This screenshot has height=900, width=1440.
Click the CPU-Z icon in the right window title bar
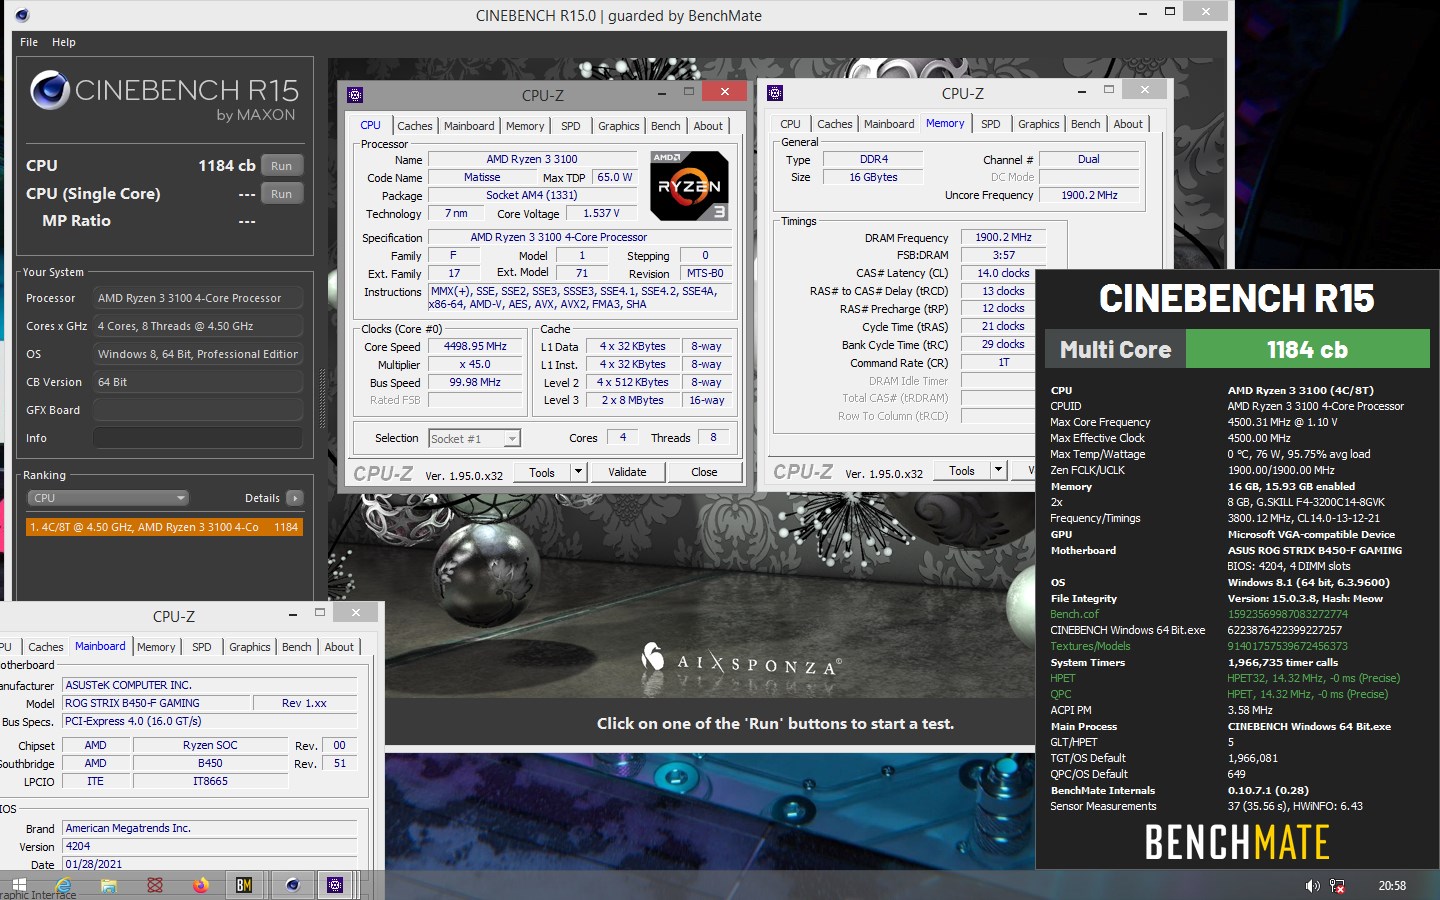click(x=775, y=93)
